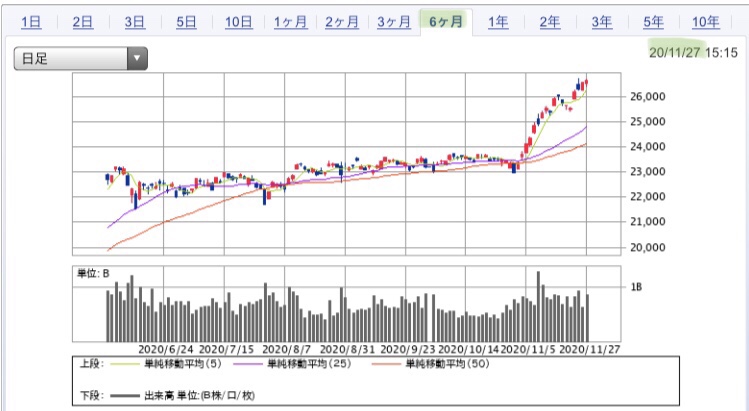Screen dimensions: 749x411
Task: Open the 5年 chart view
Action: tap(653, 22)
